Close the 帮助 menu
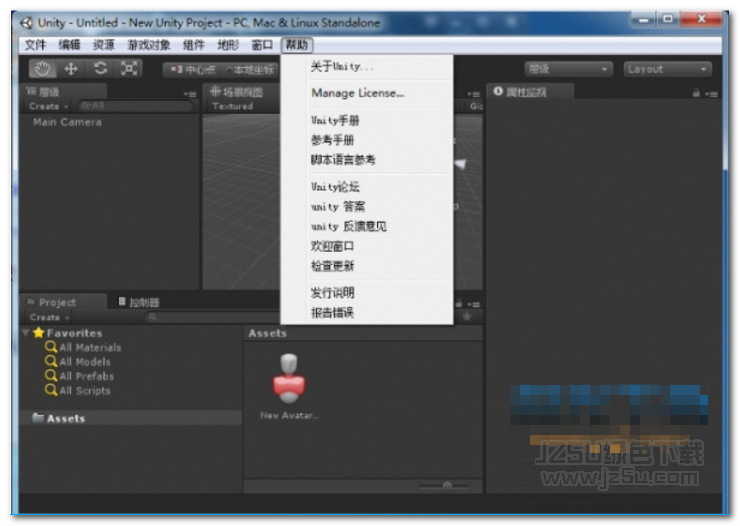 tap(297, 45)
